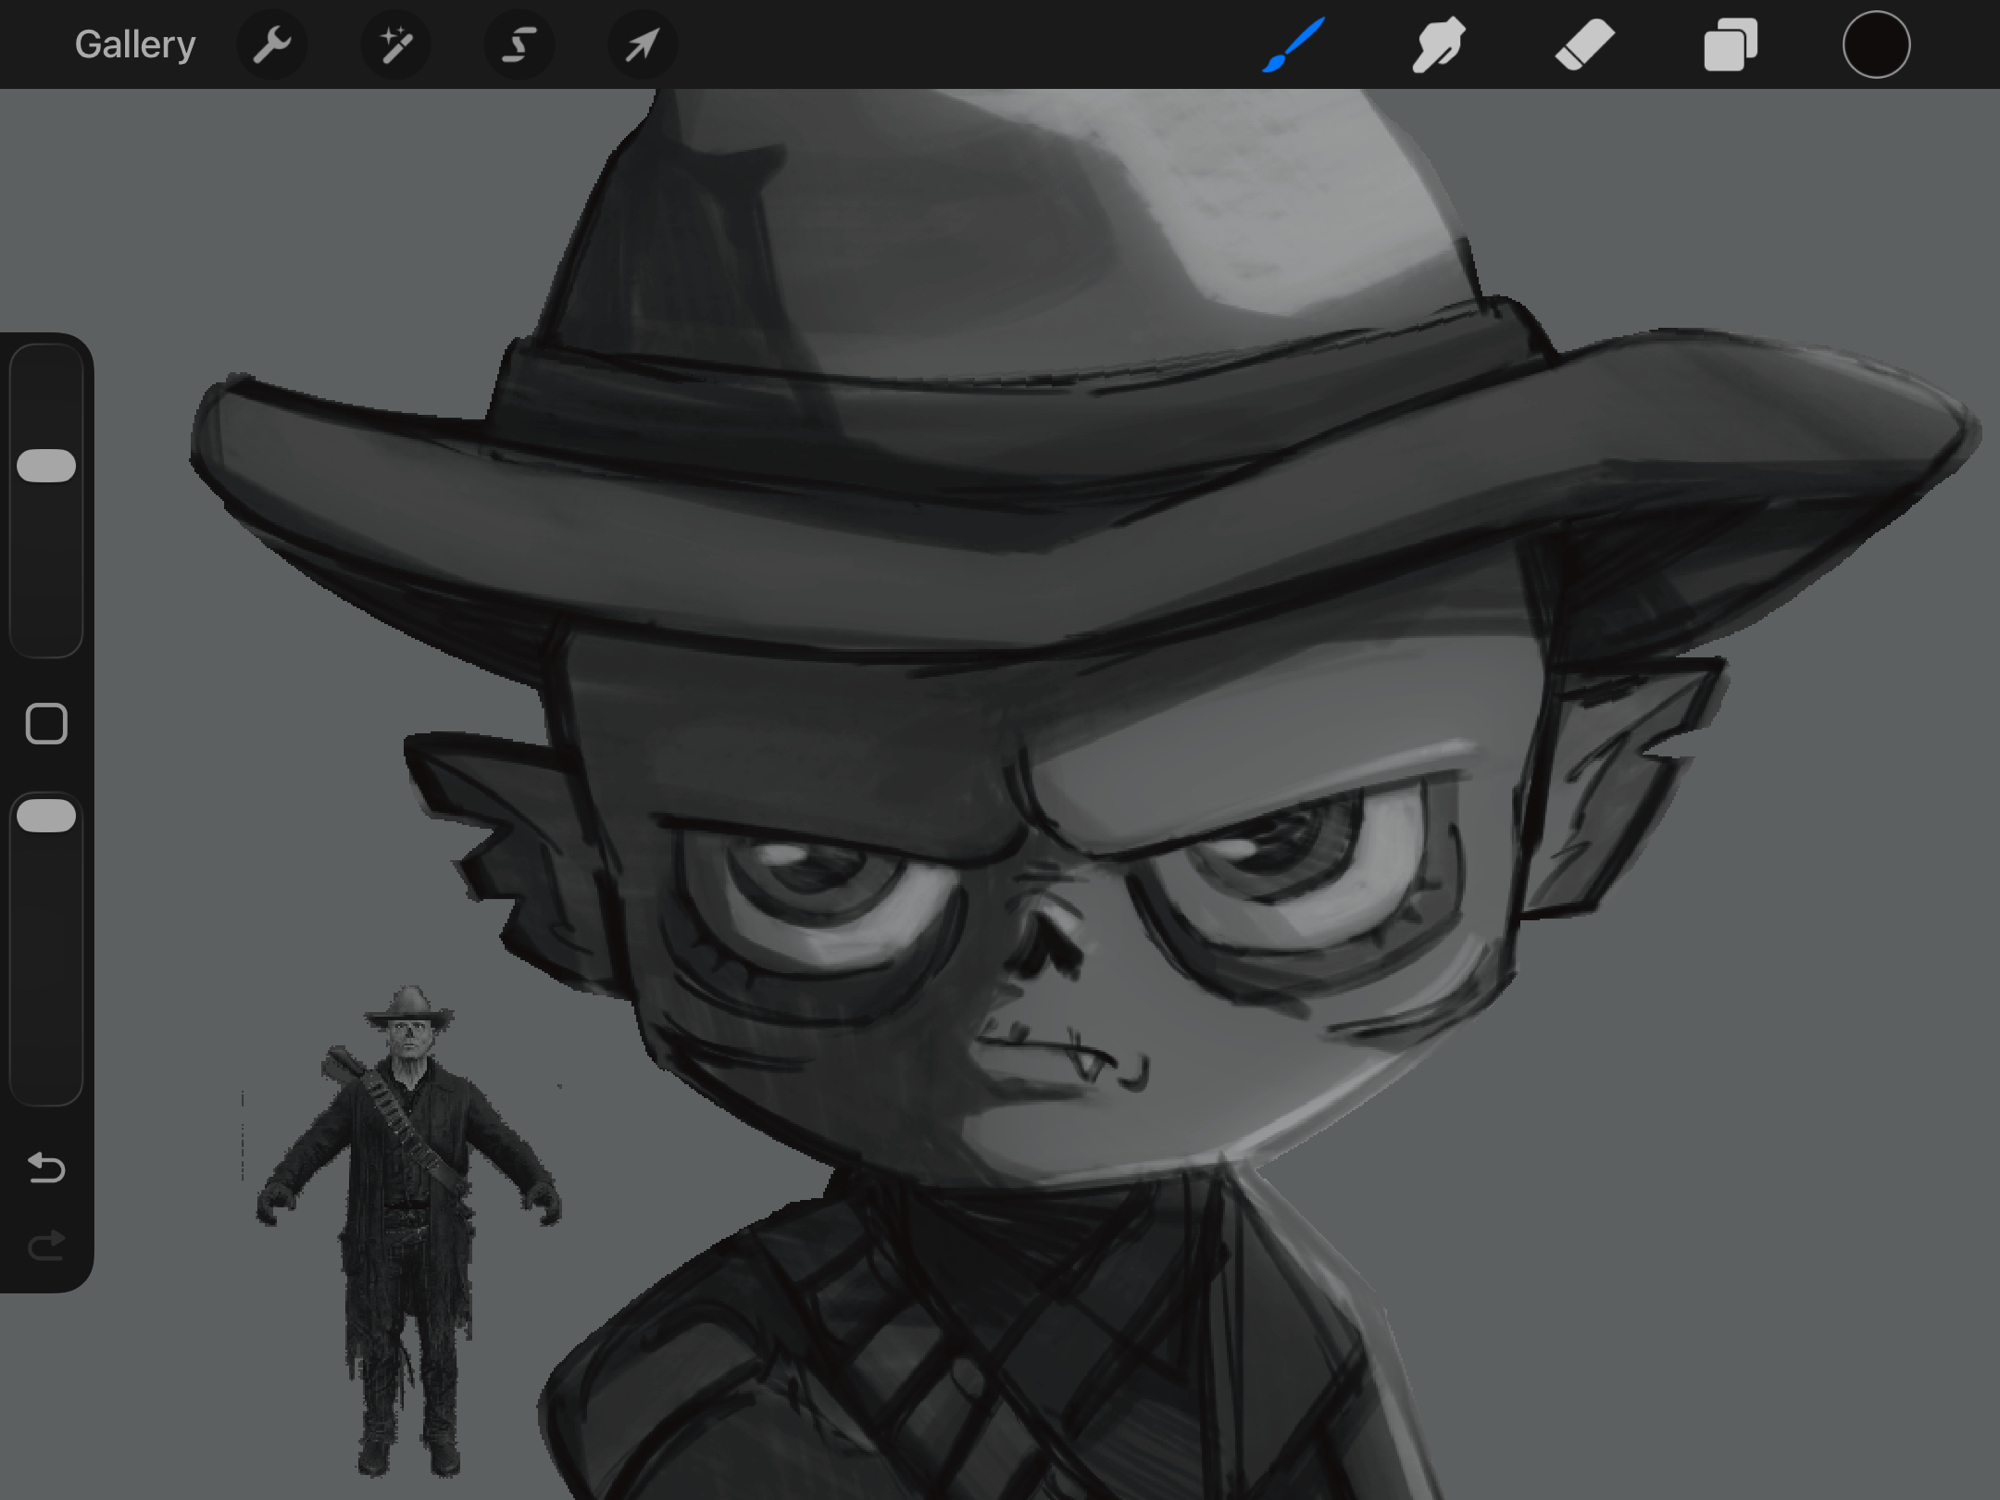Select the Eraser tool

click(x=1585, y=45)
